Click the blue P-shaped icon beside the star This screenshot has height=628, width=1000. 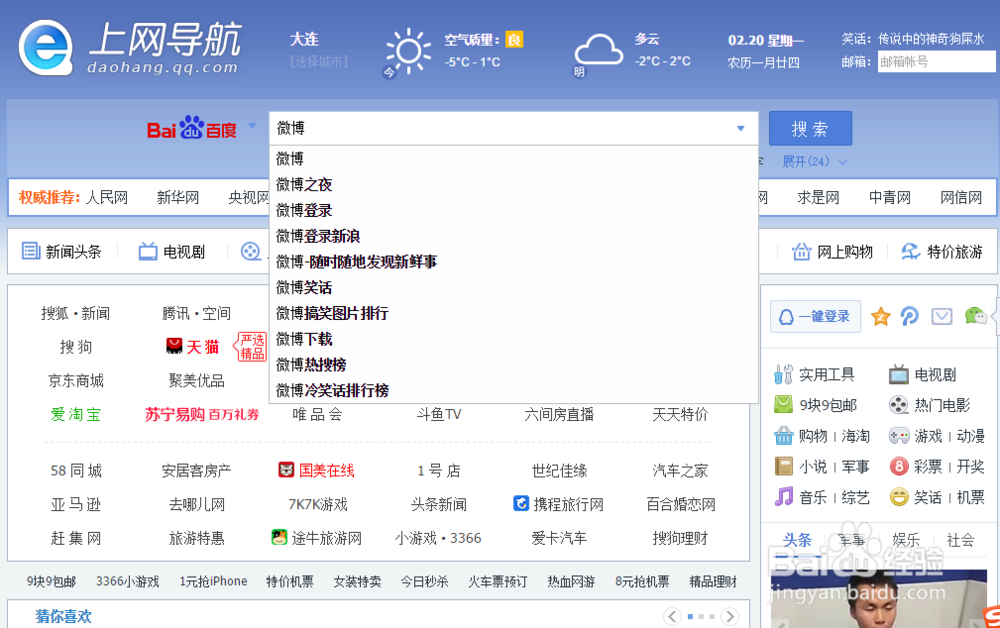click(x=909, y=316)
